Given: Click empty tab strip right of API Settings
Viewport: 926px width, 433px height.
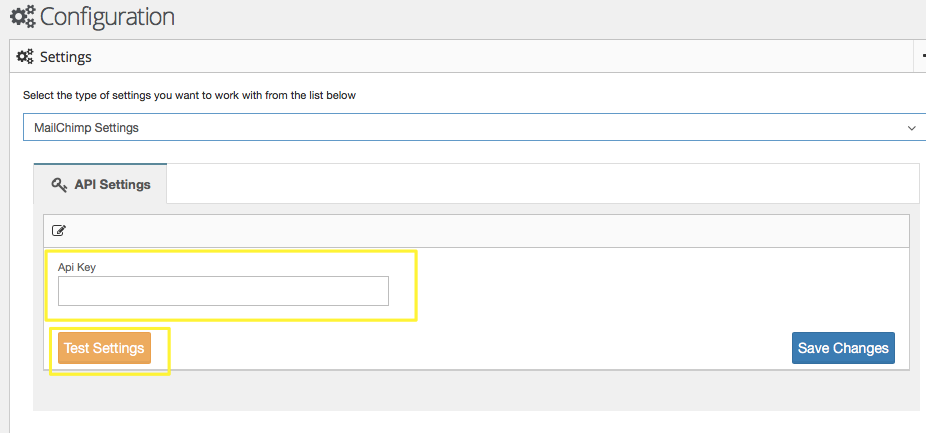Looking at the screenshot, I should (x=540, y=184).
